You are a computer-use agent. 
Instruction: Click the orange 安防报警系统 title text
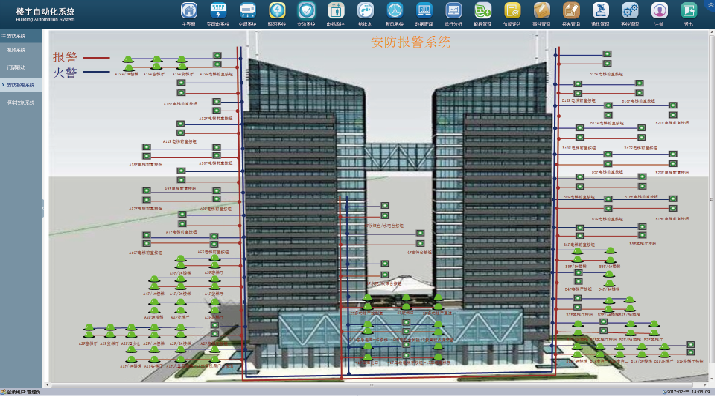click(x=411, y=42)
